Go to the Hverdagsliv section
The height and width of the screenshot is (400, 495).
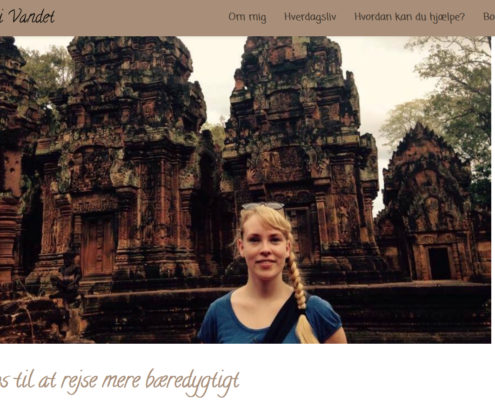pyautogui.click(x=310, y=17)
